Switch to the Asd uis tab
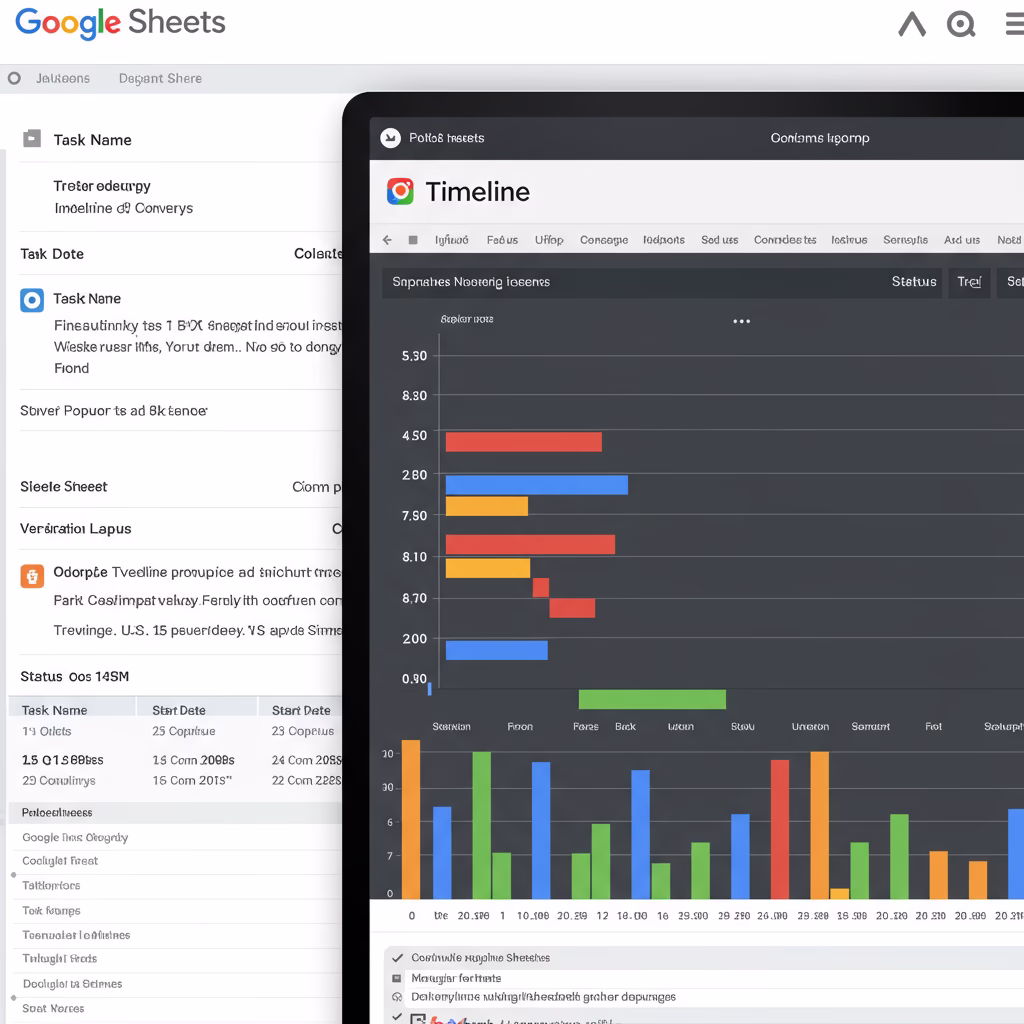Viewport: 1024px width, 1024px height. [x=962, y=240]
